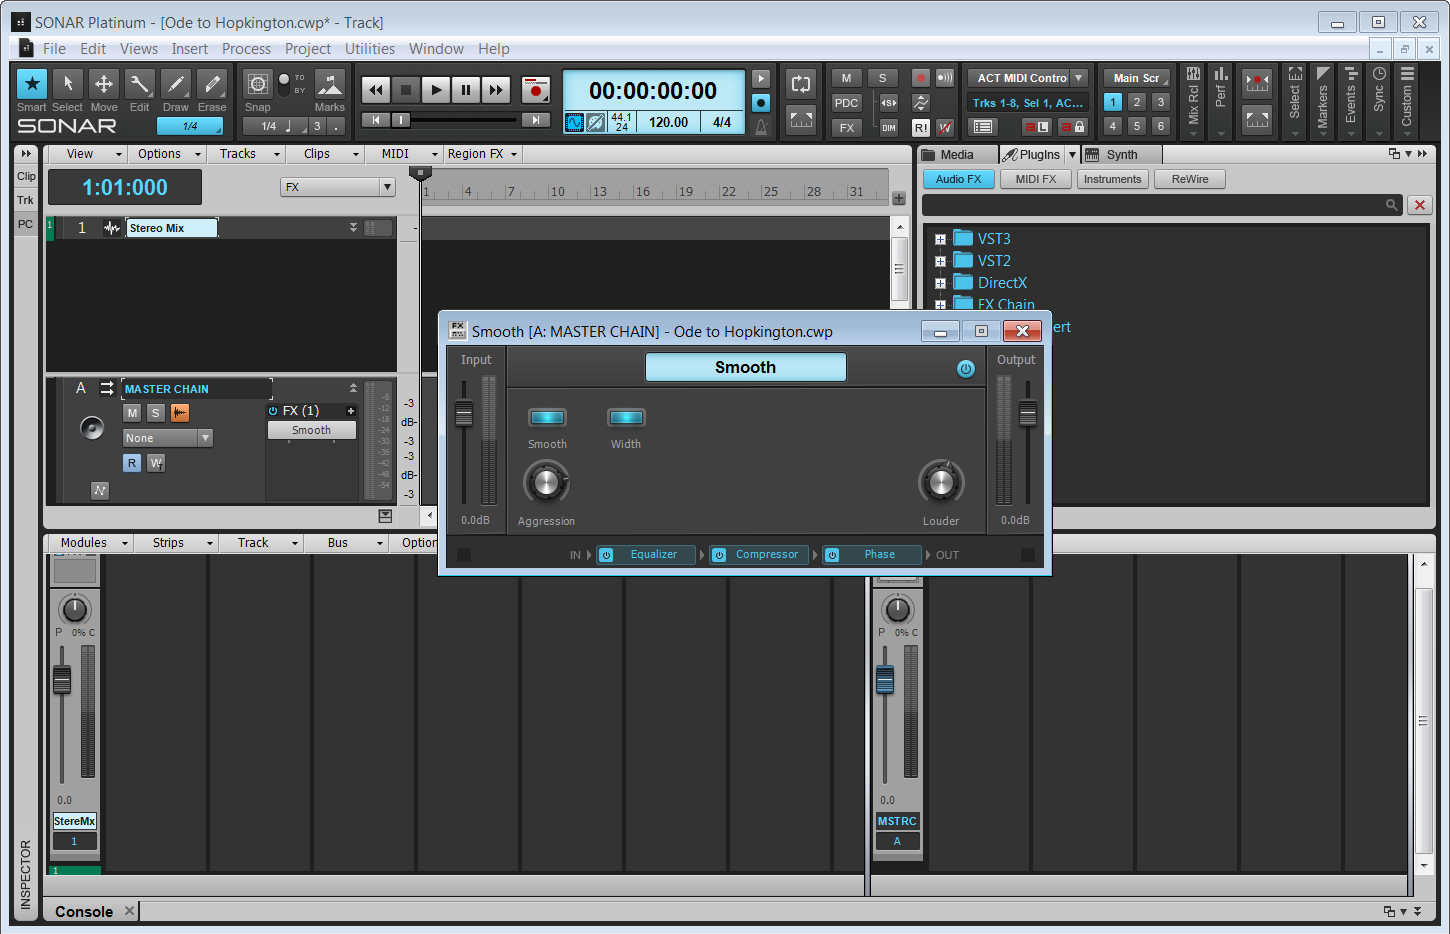
Task: Show the Instruments plugin list
Action: (x=1113, y=179)
